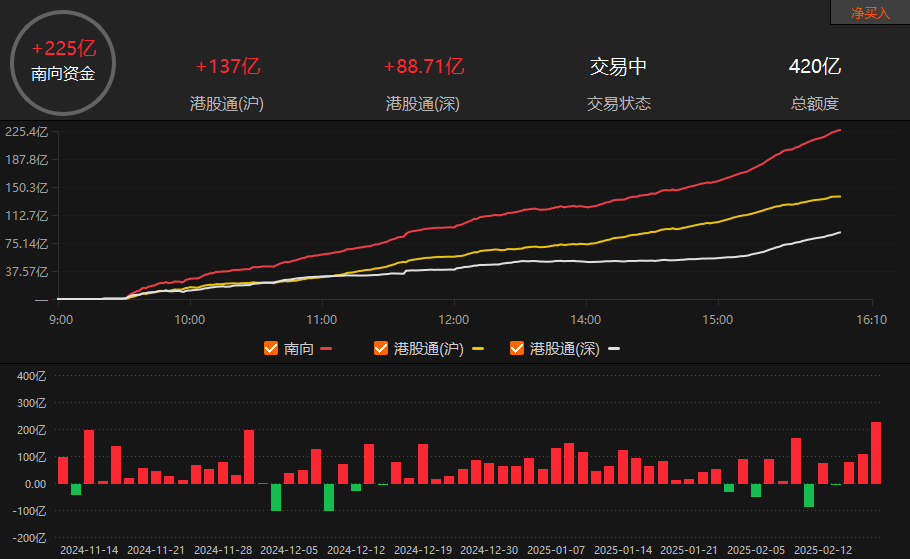Click the 2024-12-05 date label
The height and width of the screenshot is (559, 910).
click(289, 550)
